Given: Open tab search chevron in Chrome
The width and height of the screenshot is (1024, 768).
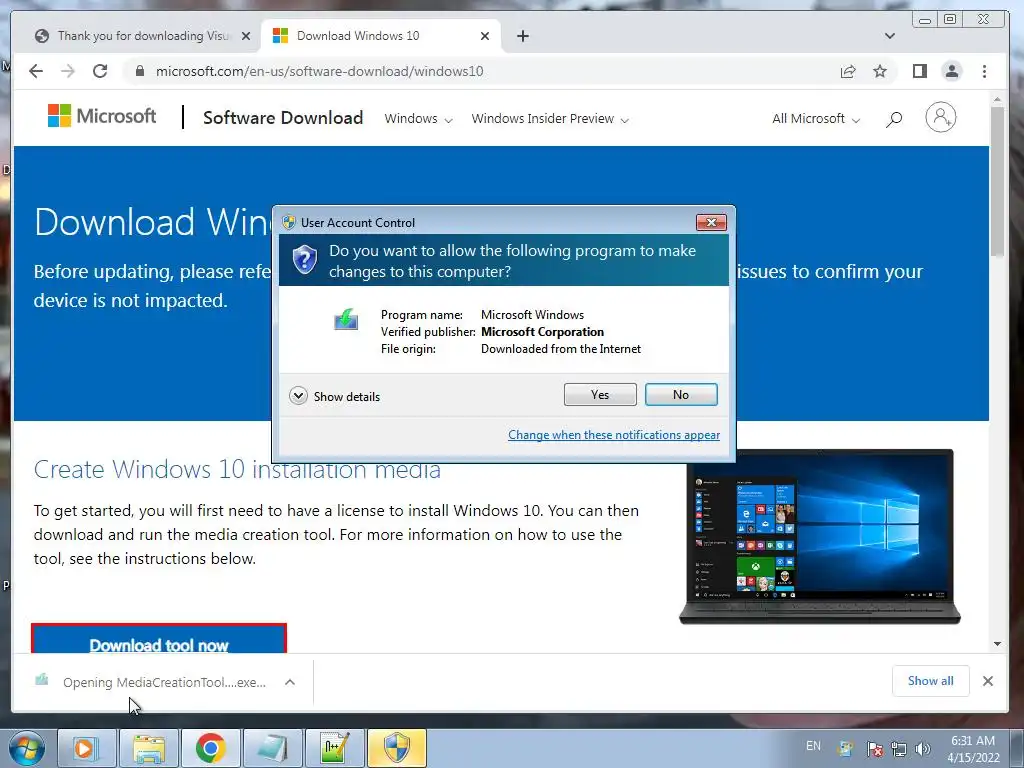Looking at the screenshot, I should [889, 36].
